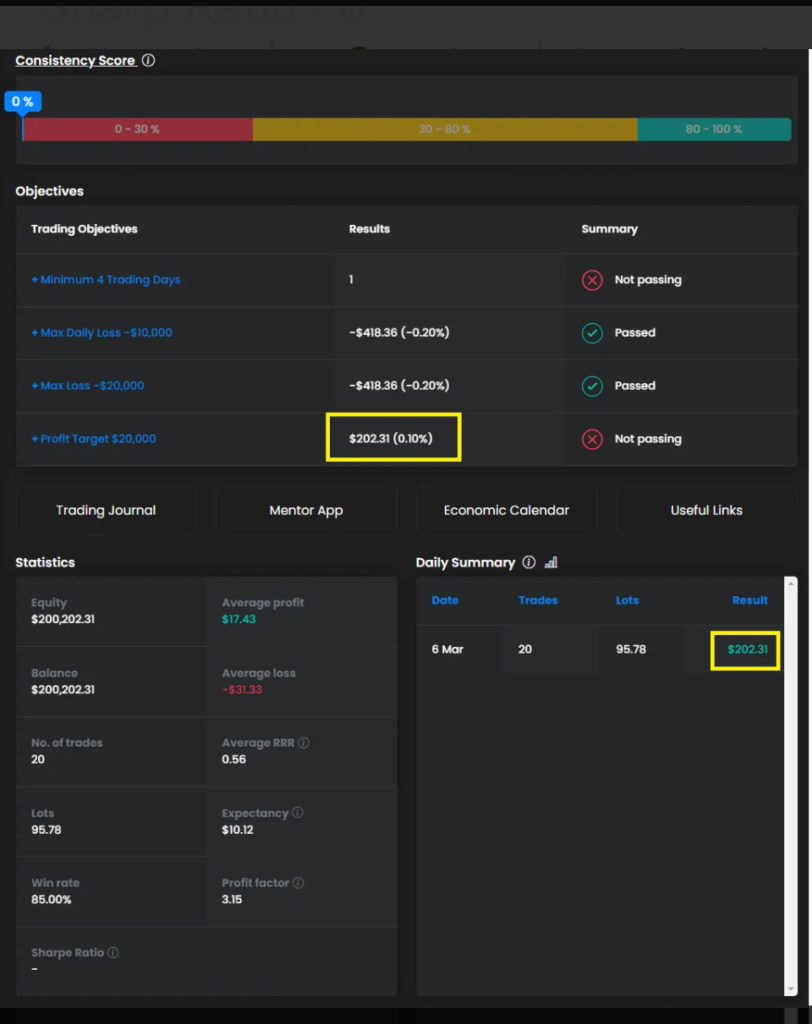This screenshot has height=1024, width=812.
Task: Open the Mentor App
Action: point(306,510)
